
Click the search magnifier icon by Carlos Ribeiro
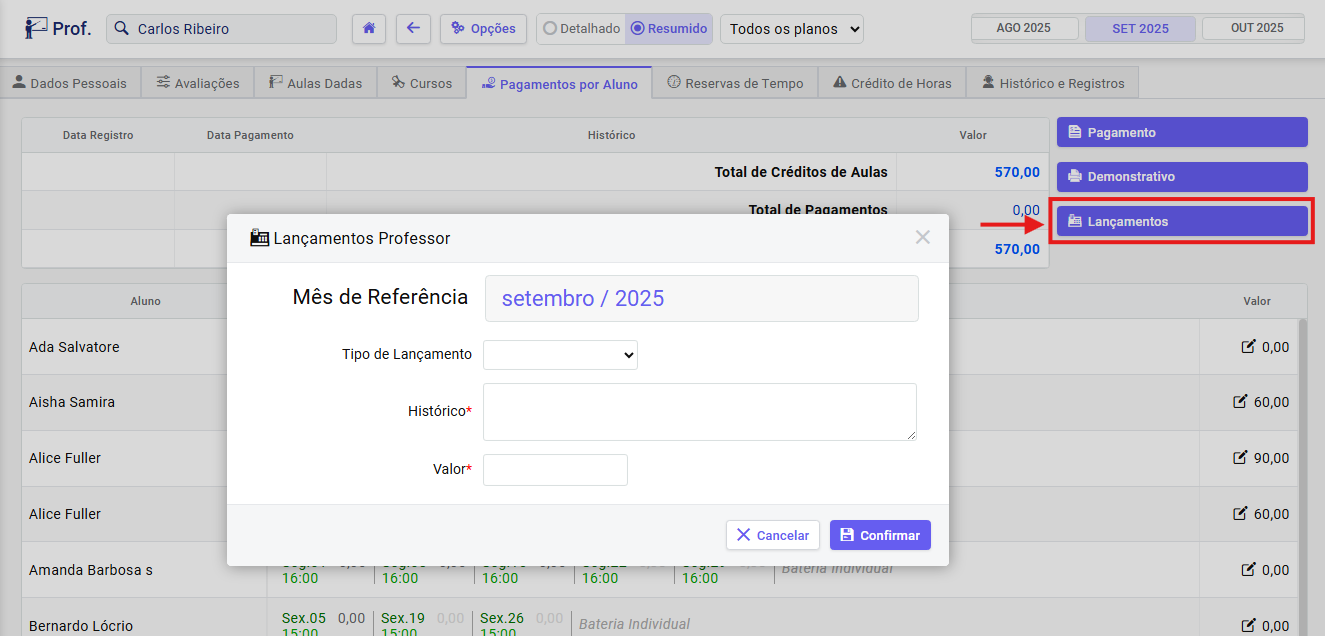click(122, 29)
